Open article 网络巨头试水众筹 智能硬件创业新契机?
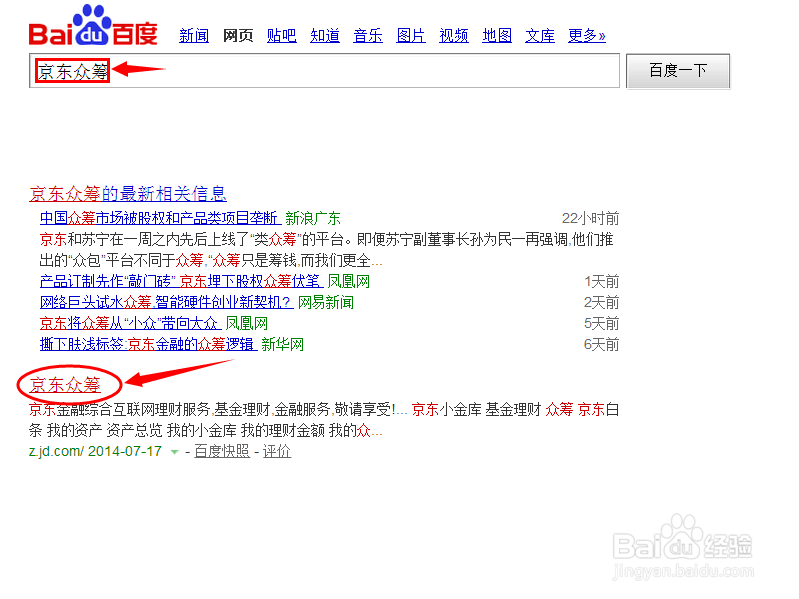799x599 pixels. [166, 303]
